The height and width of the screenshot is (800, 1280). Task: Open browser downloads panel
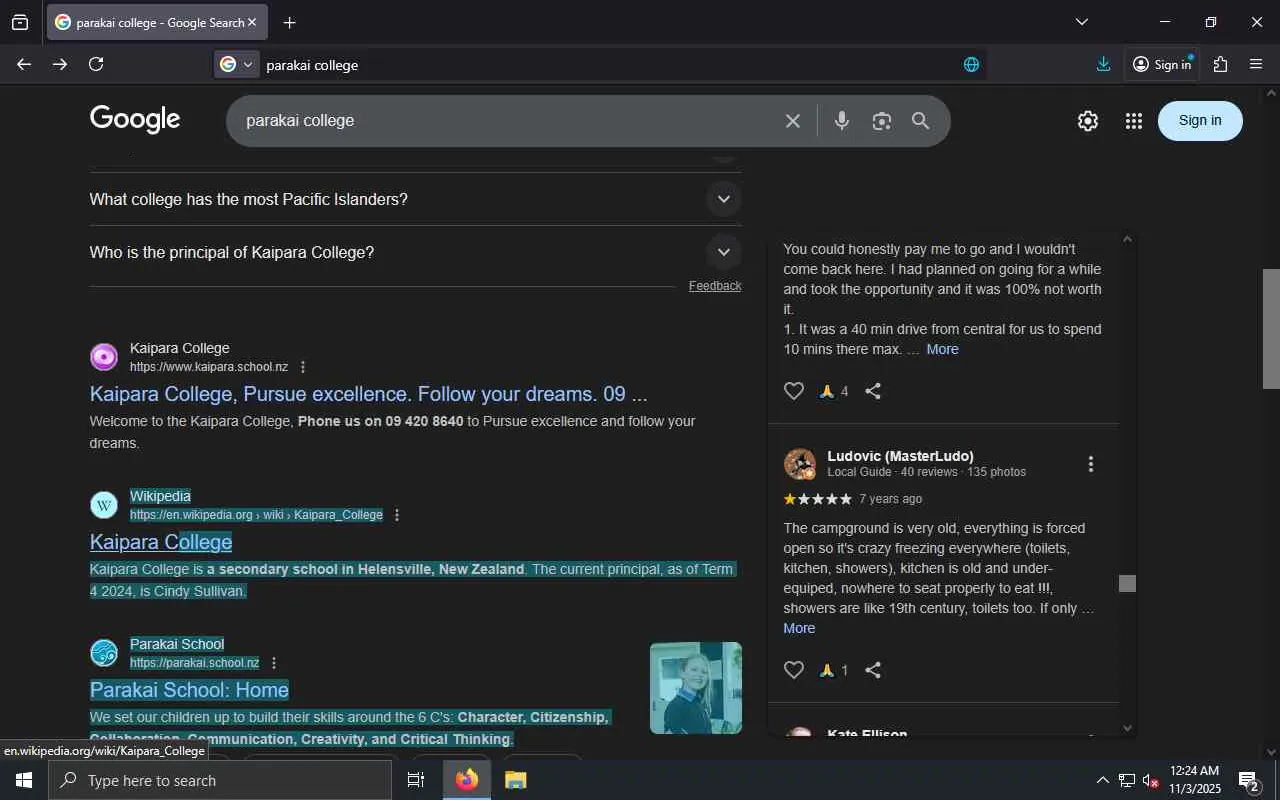point(1103,64)
